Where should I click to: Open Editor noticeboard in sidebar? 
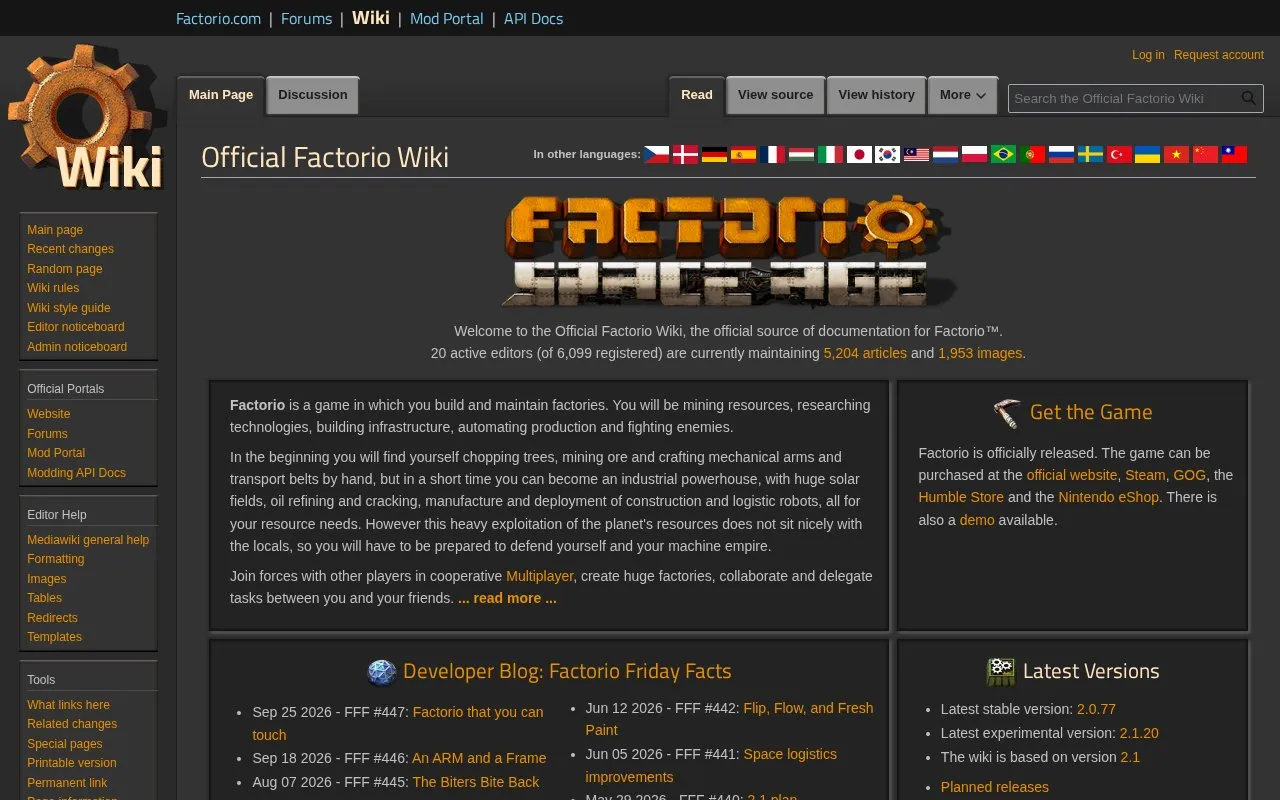point(76,327)
